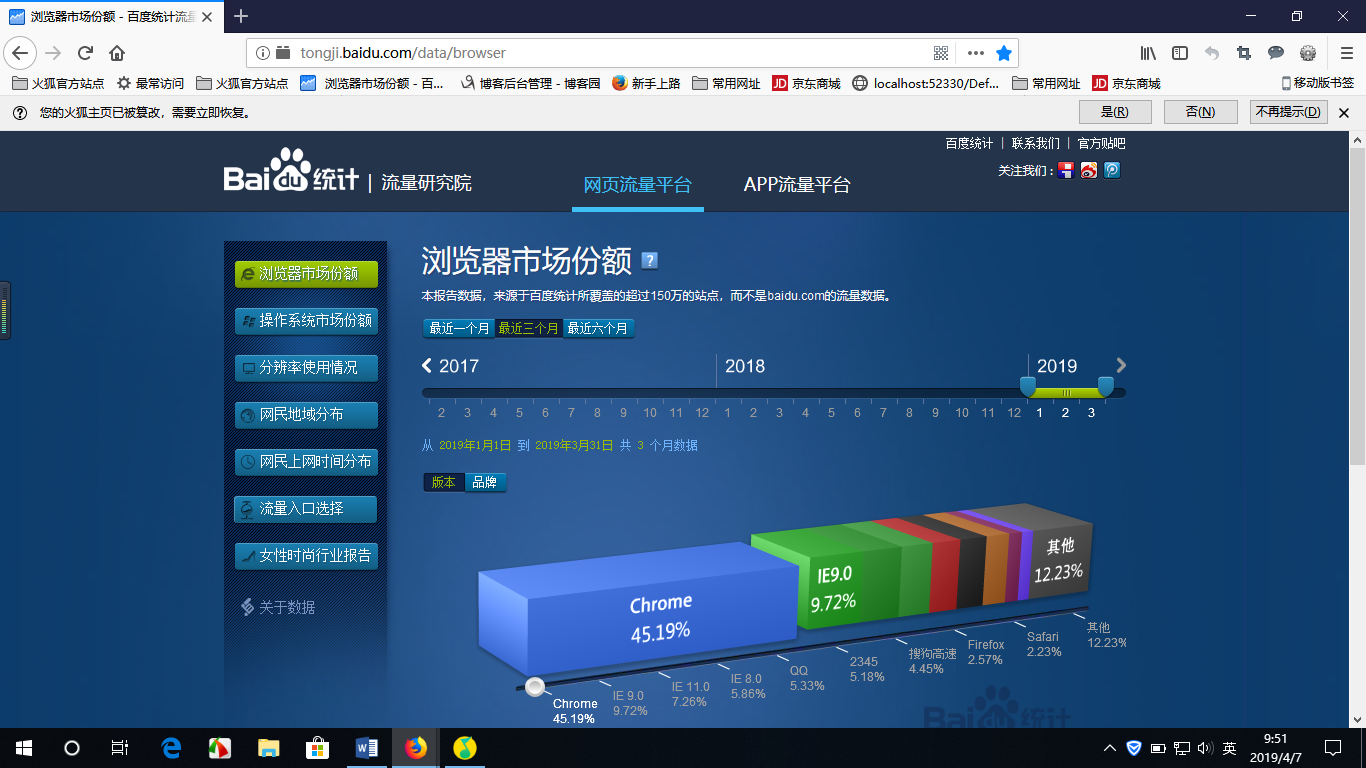
Task: Open the 联系我们 top link
Action: pos(1036,144)
